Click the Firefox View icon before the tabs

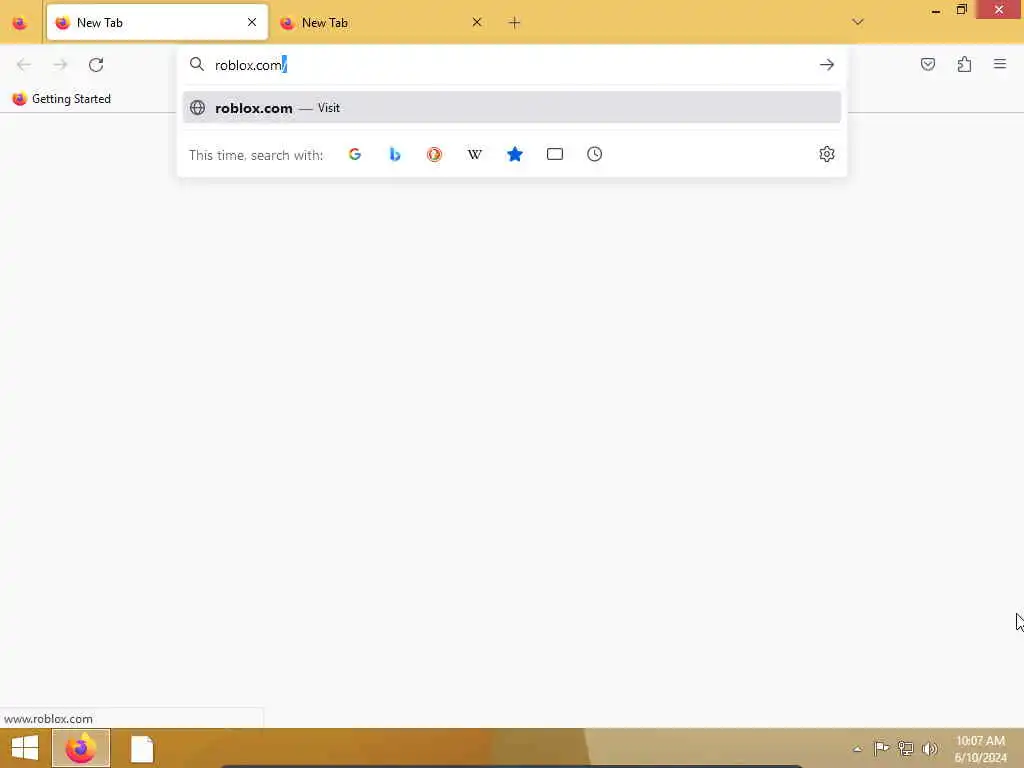click(x=20, y=23)
